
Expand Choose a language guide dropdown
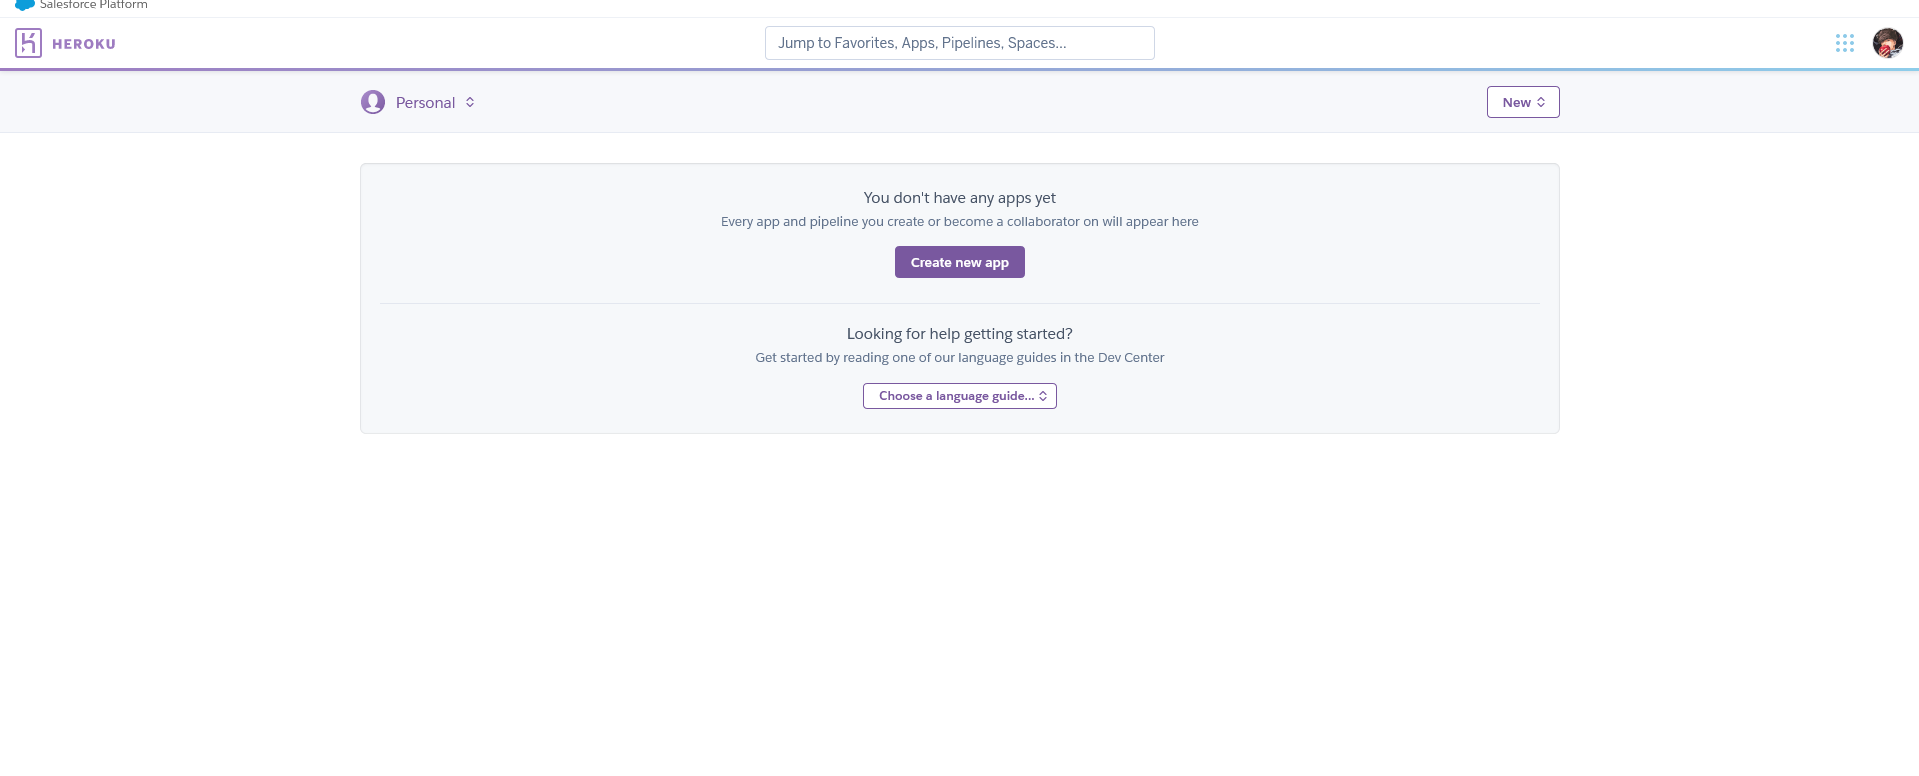[x=959, y=396]
